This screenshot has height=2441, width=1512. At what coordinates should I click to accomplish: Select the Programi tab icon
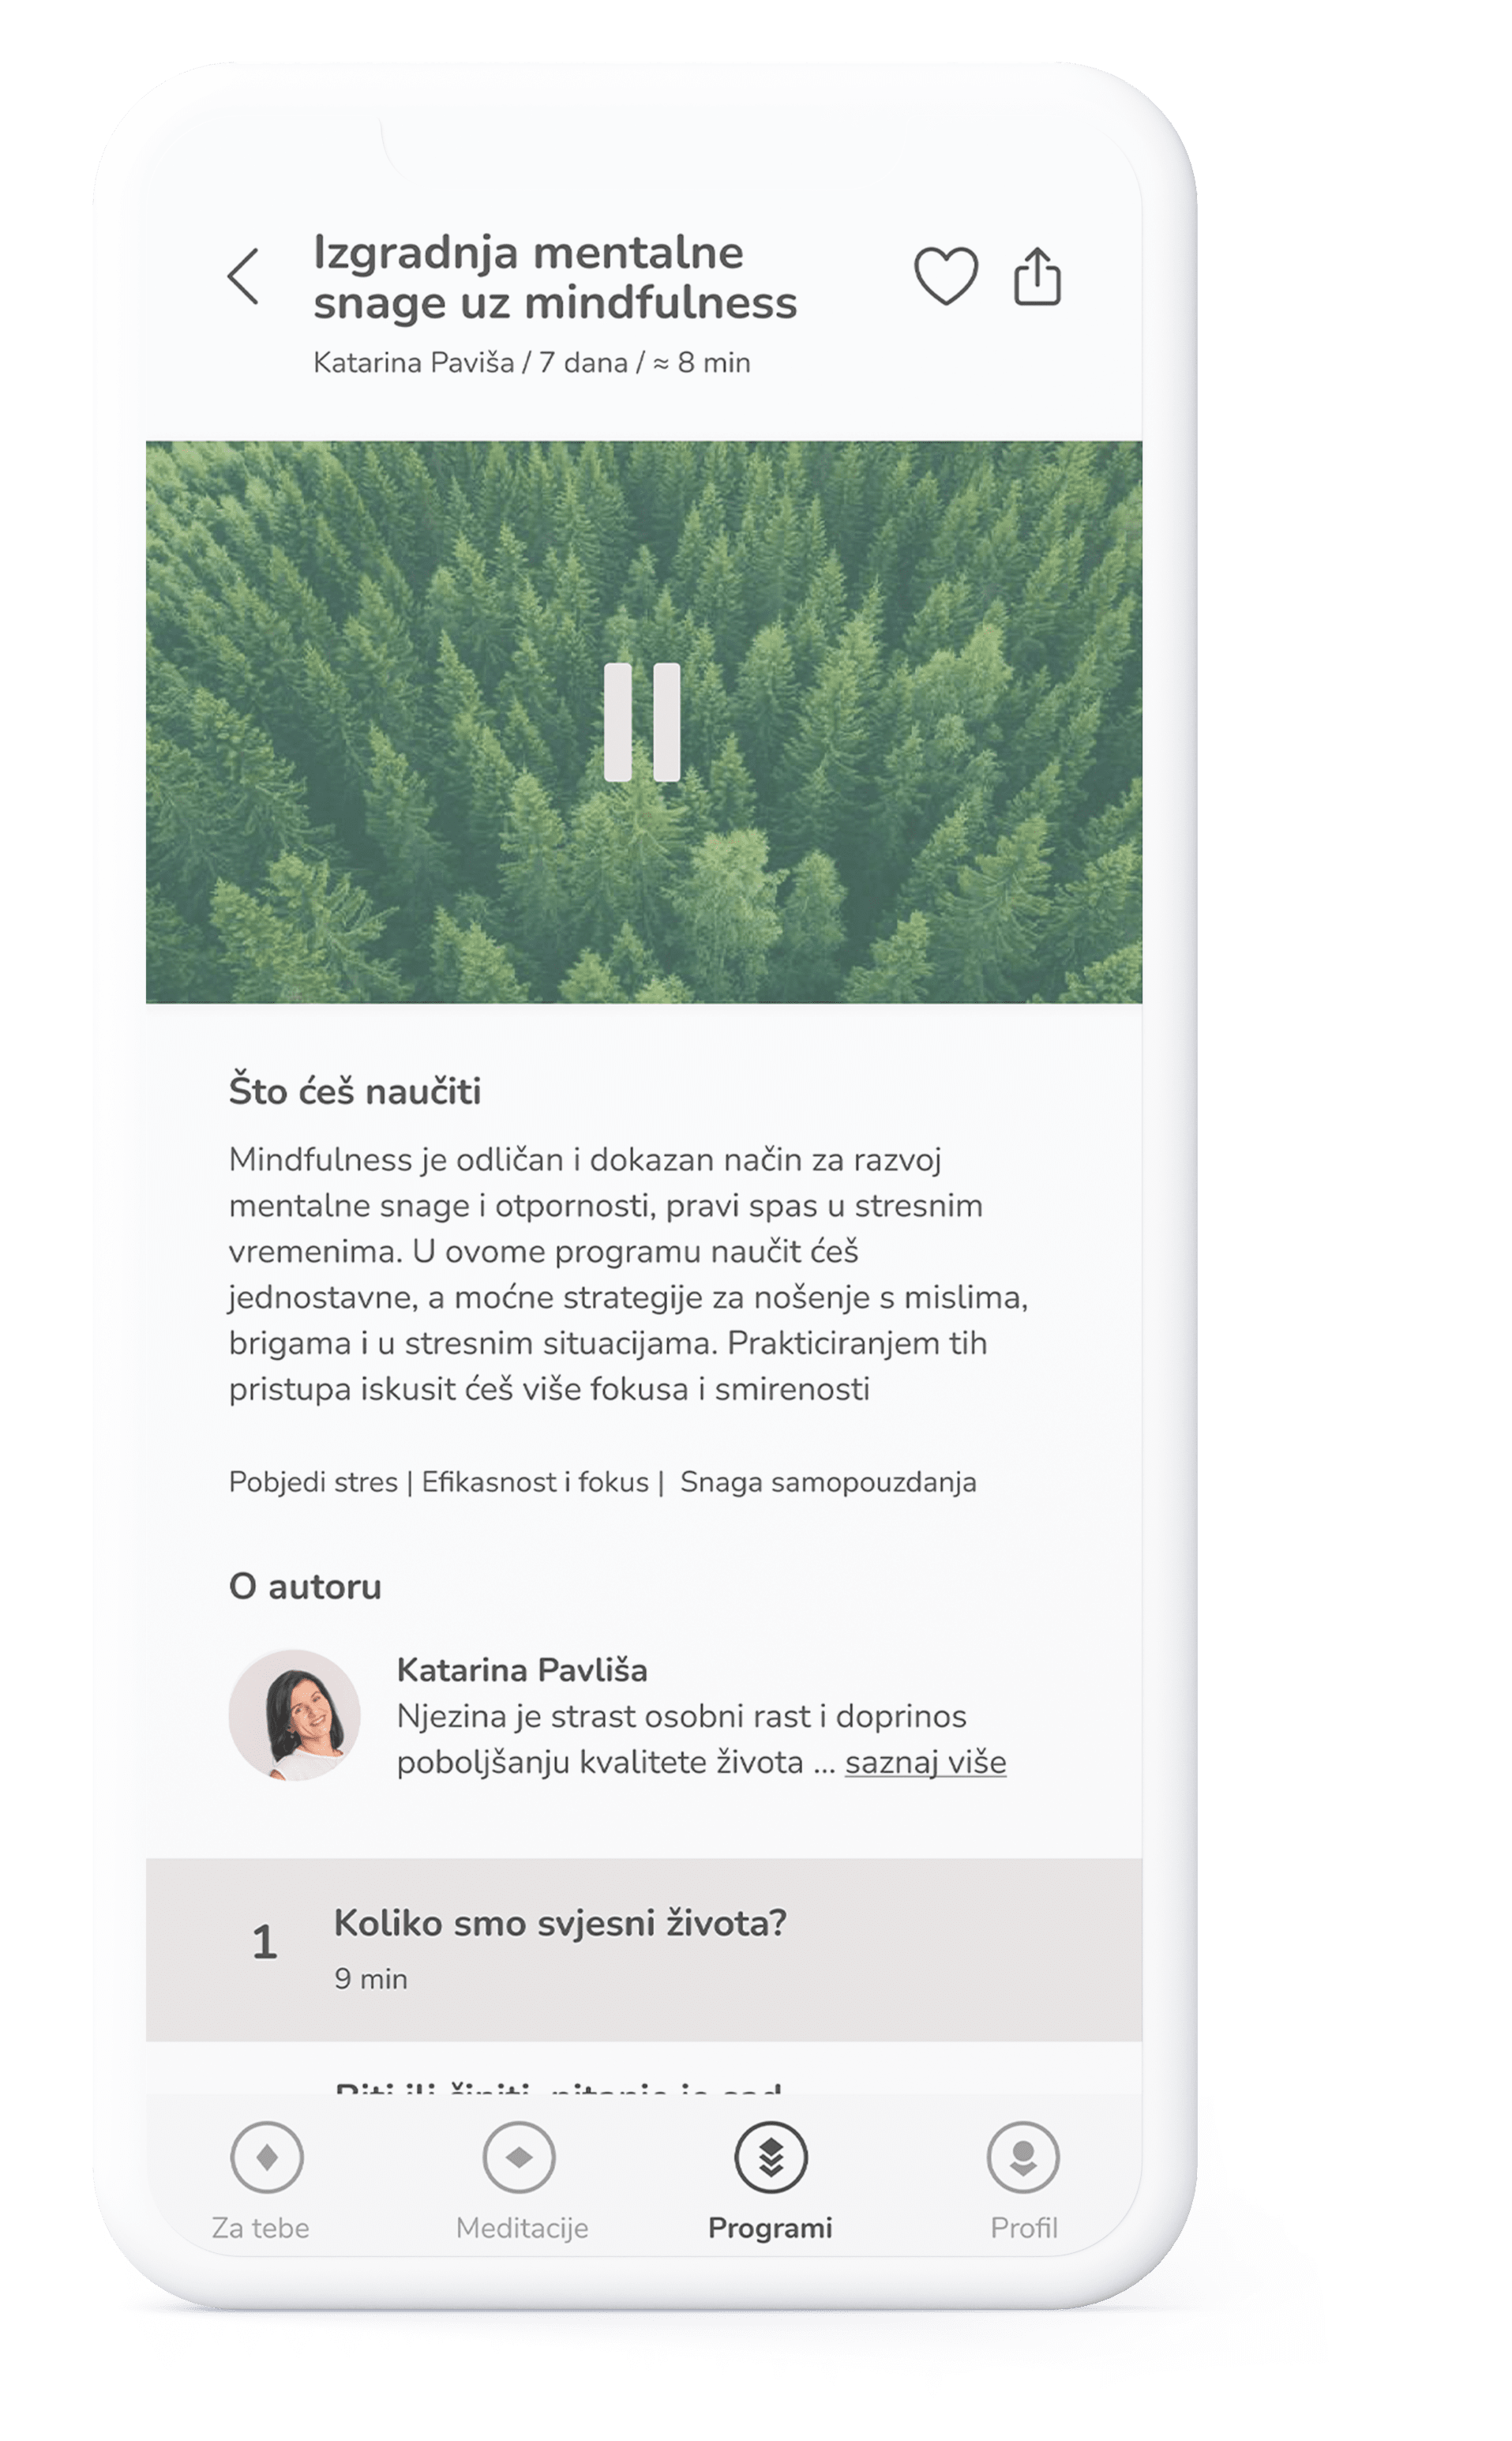771,2157
